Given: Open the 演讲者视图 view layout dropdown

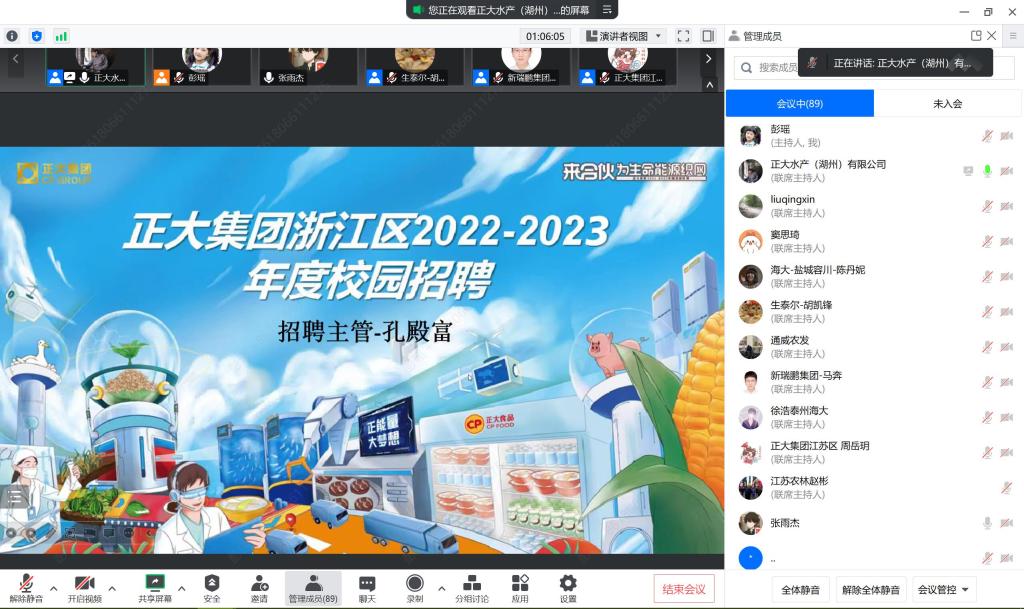Looking at the screenshot, I should tap(625, 36).
